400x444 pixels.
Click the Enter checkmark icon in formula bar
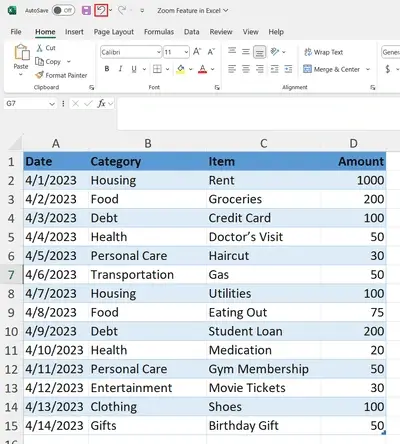pyautogui.click(x=88, y=104)
